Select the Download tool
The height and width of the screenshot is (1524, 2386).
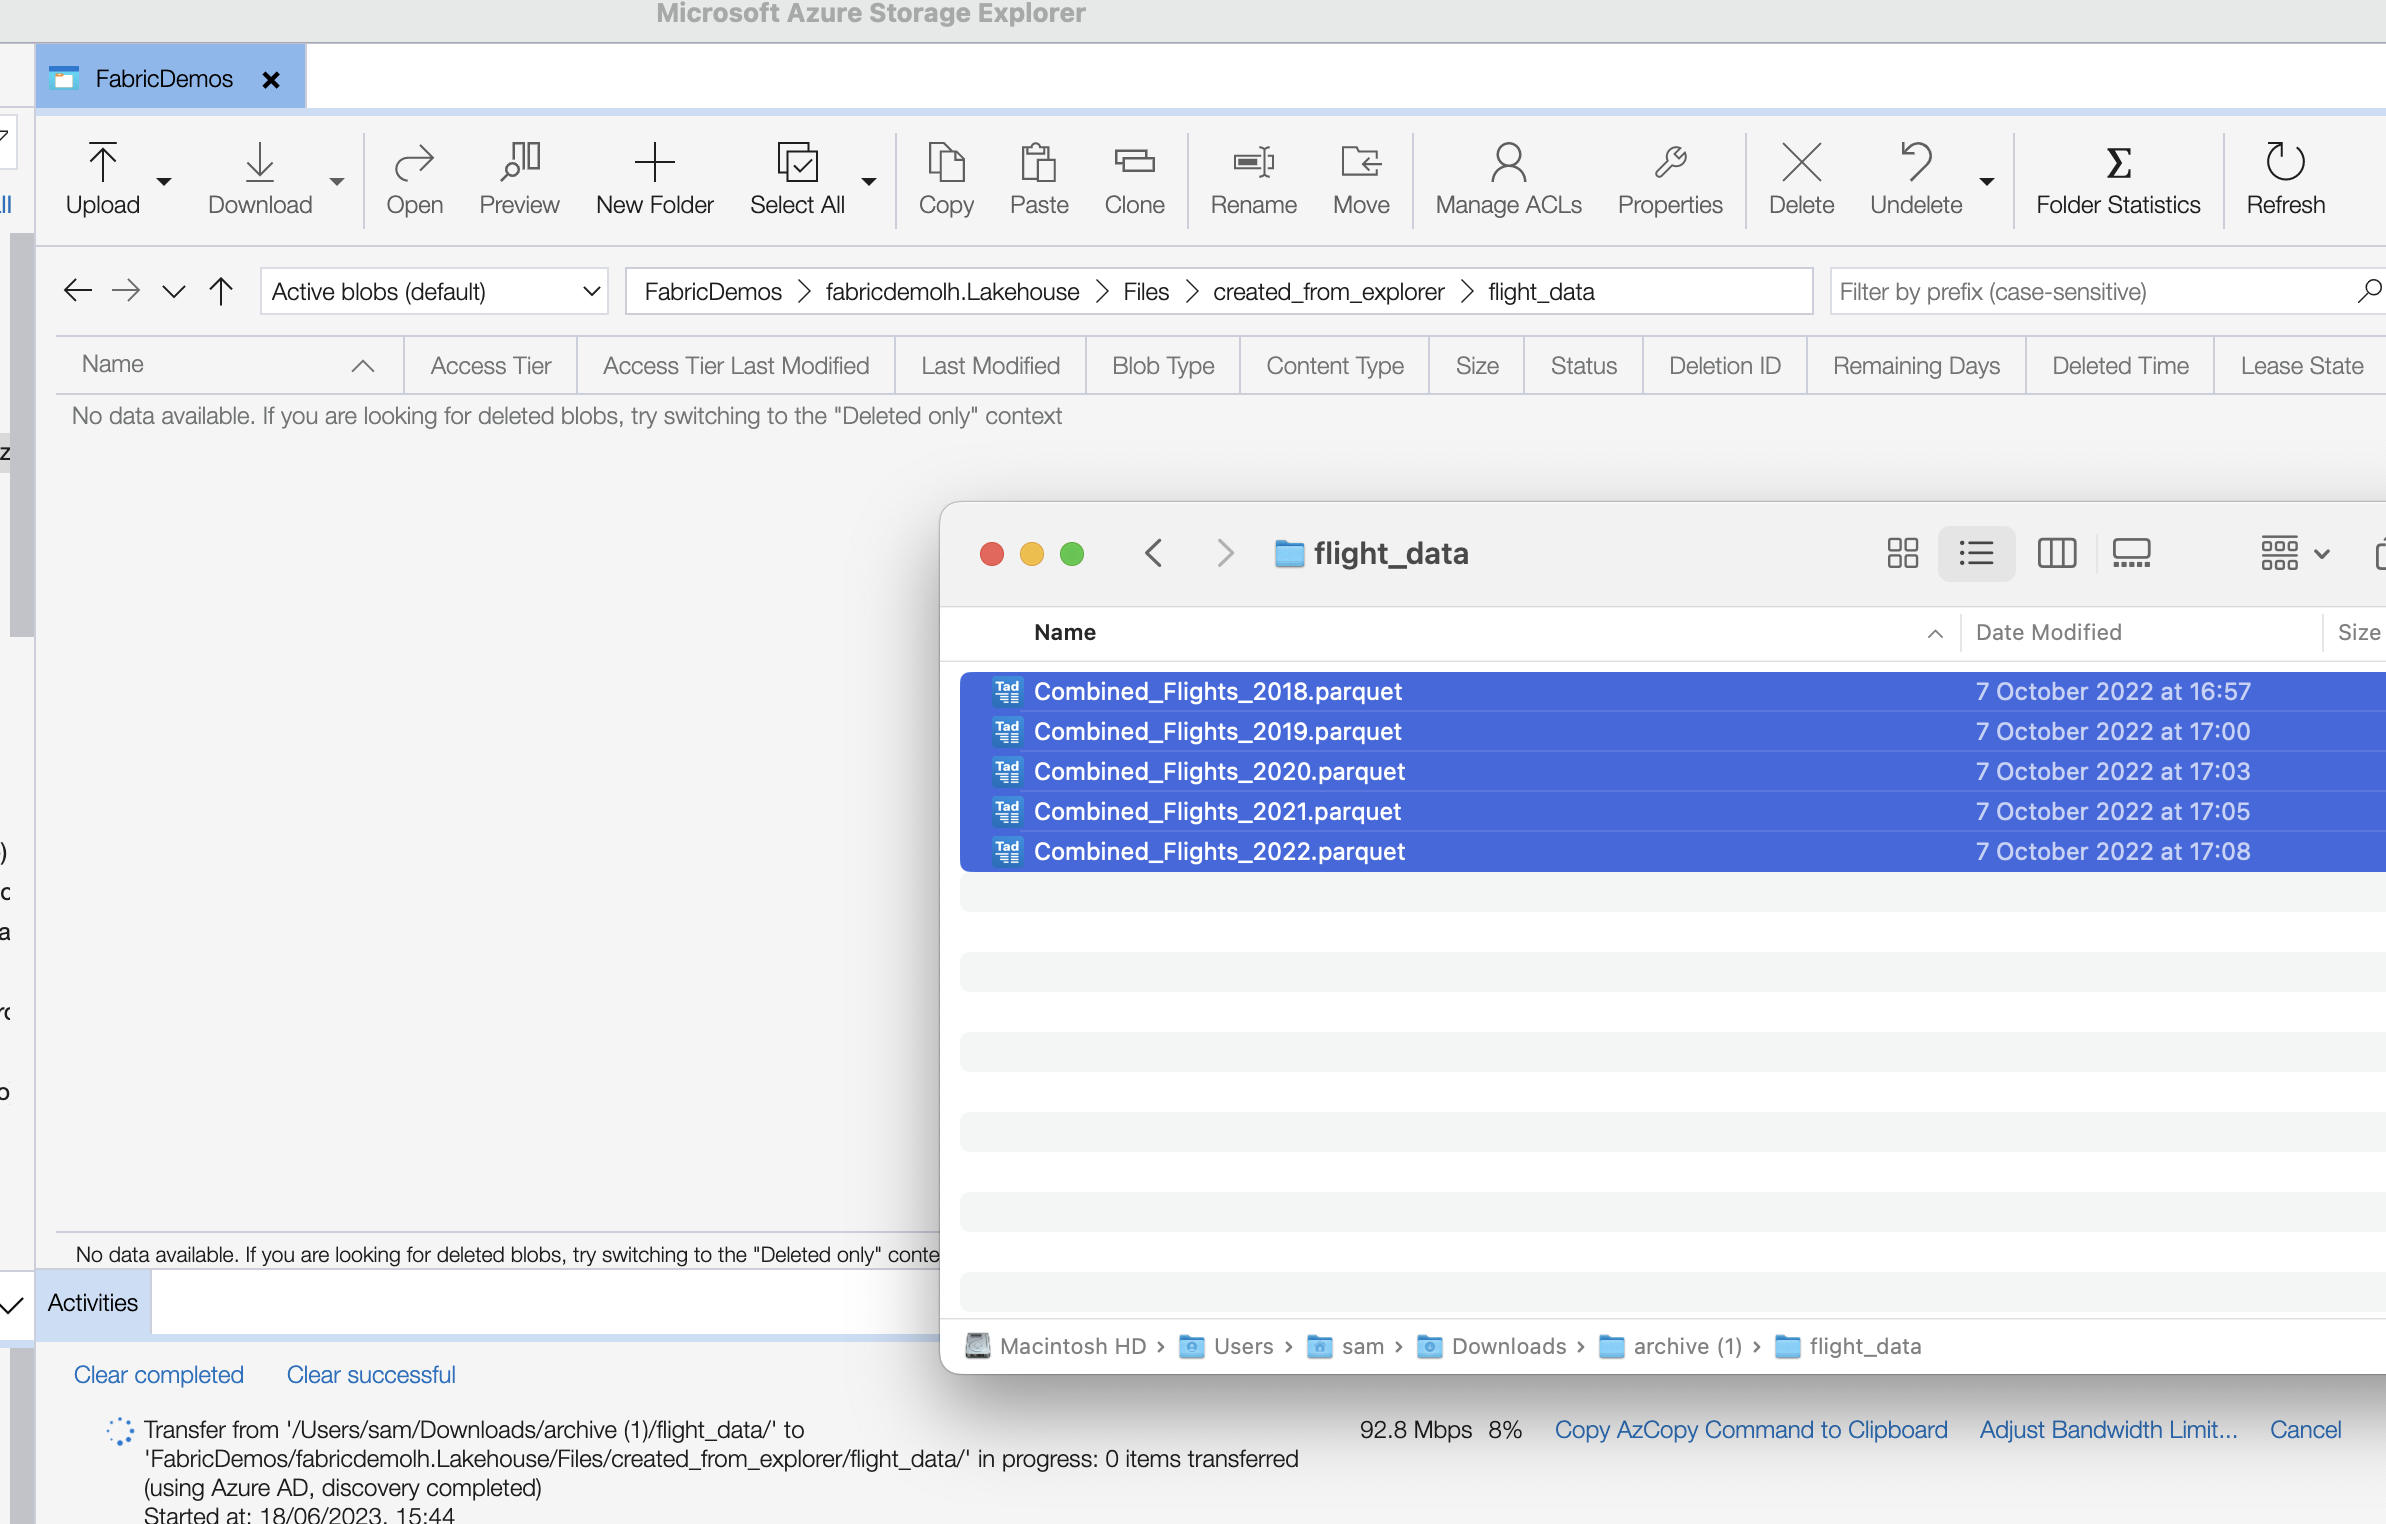pos(259,178)
